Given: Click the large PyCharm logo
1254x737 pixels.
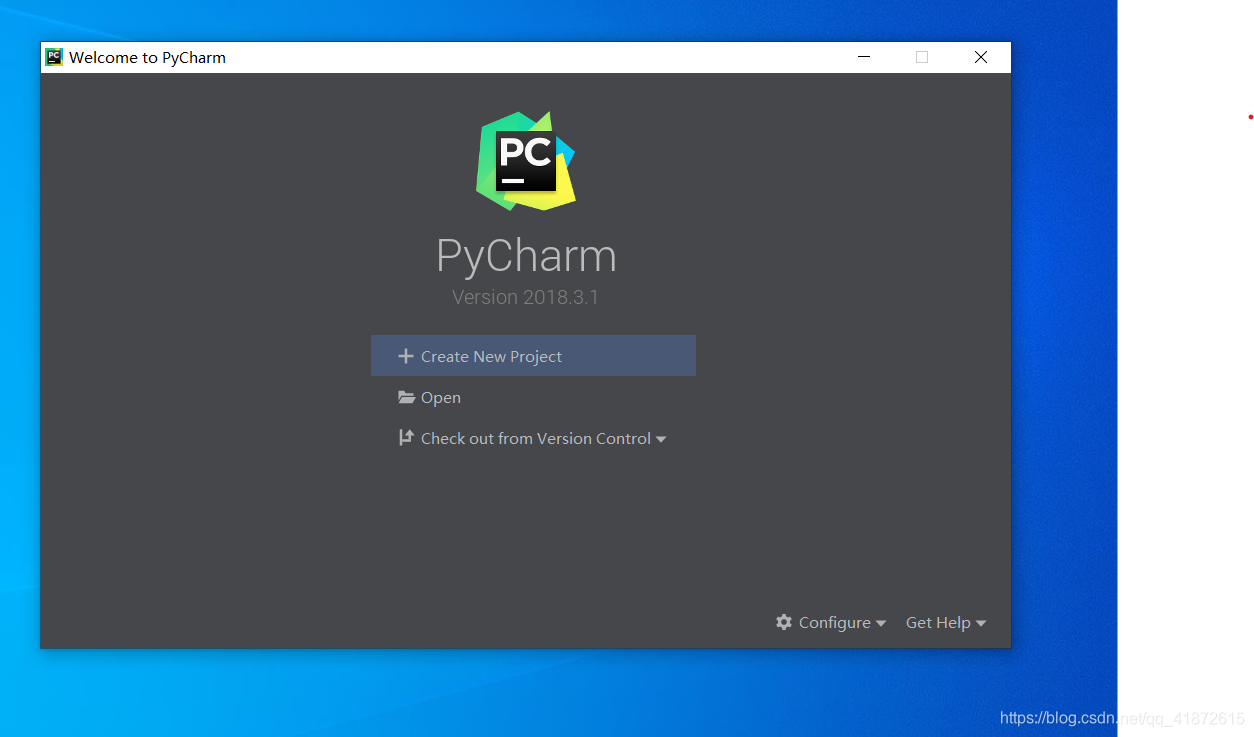Looking at the screenshot, I should tap(526, 161).
